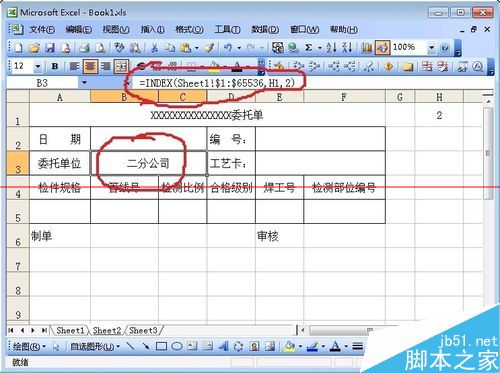Open Print Preview from toolbar
500x373 pixels.
click(100, 48)
